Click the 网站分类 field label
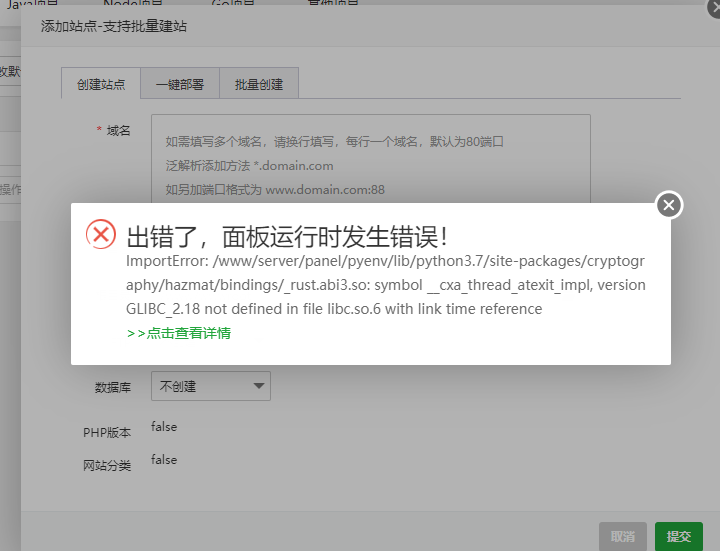Viewport: 720px width, 551px height. pyautogui.click(x=107, y=466)
